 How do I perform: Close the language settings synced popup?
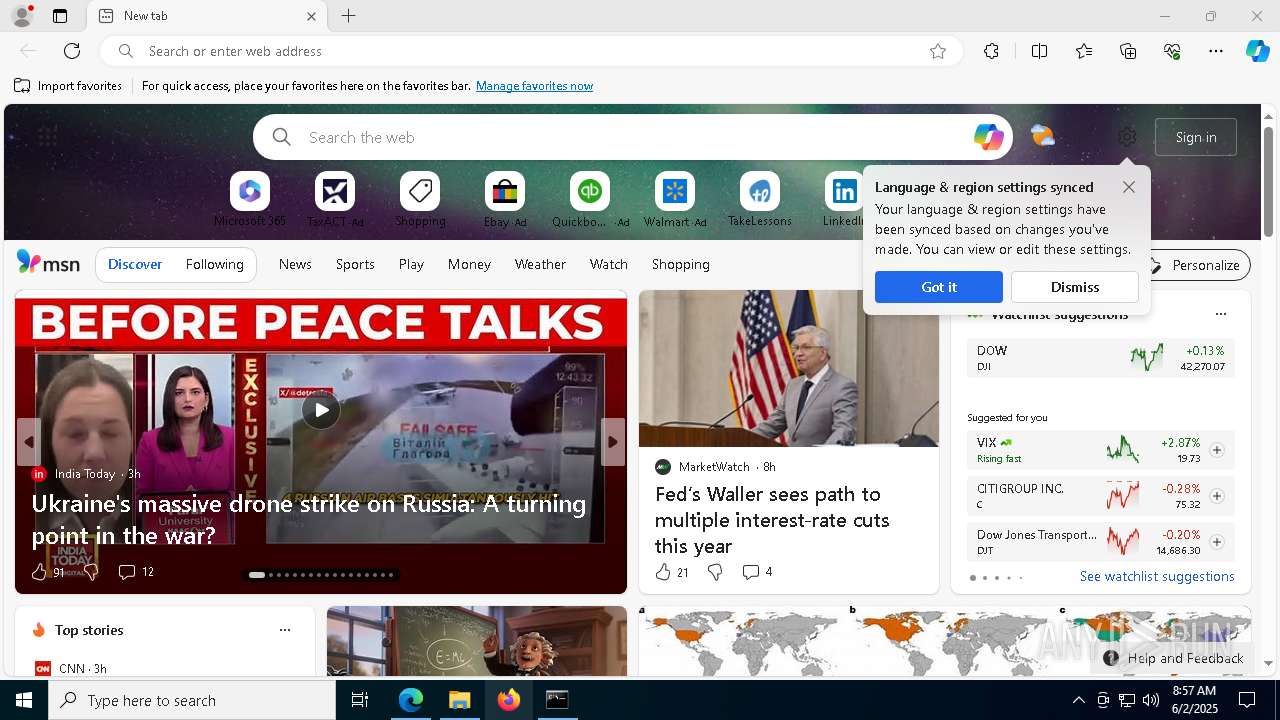click(1128, 187)
